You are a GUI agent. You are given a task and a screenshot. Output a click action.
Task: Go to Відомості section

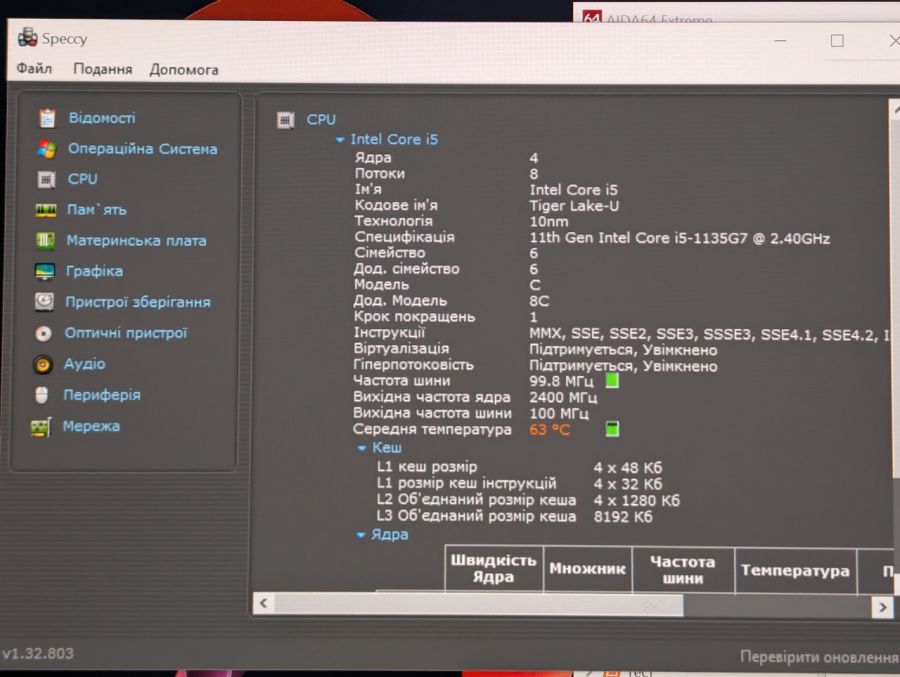pyautogui.click(x=102, y=118)
